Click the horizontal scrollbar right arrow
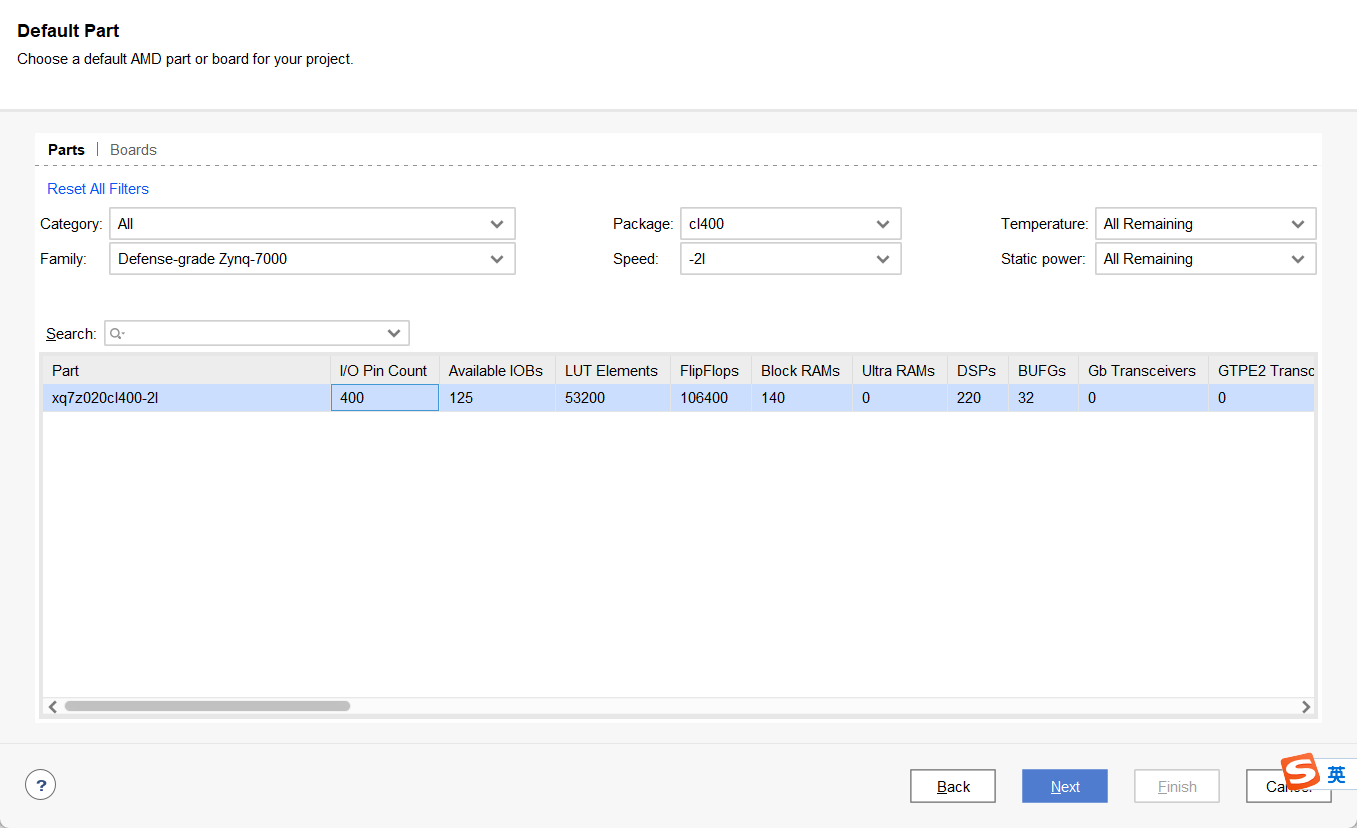Image resolution: width=1357 pixels, height=828 pixels. click(1305, 707)
